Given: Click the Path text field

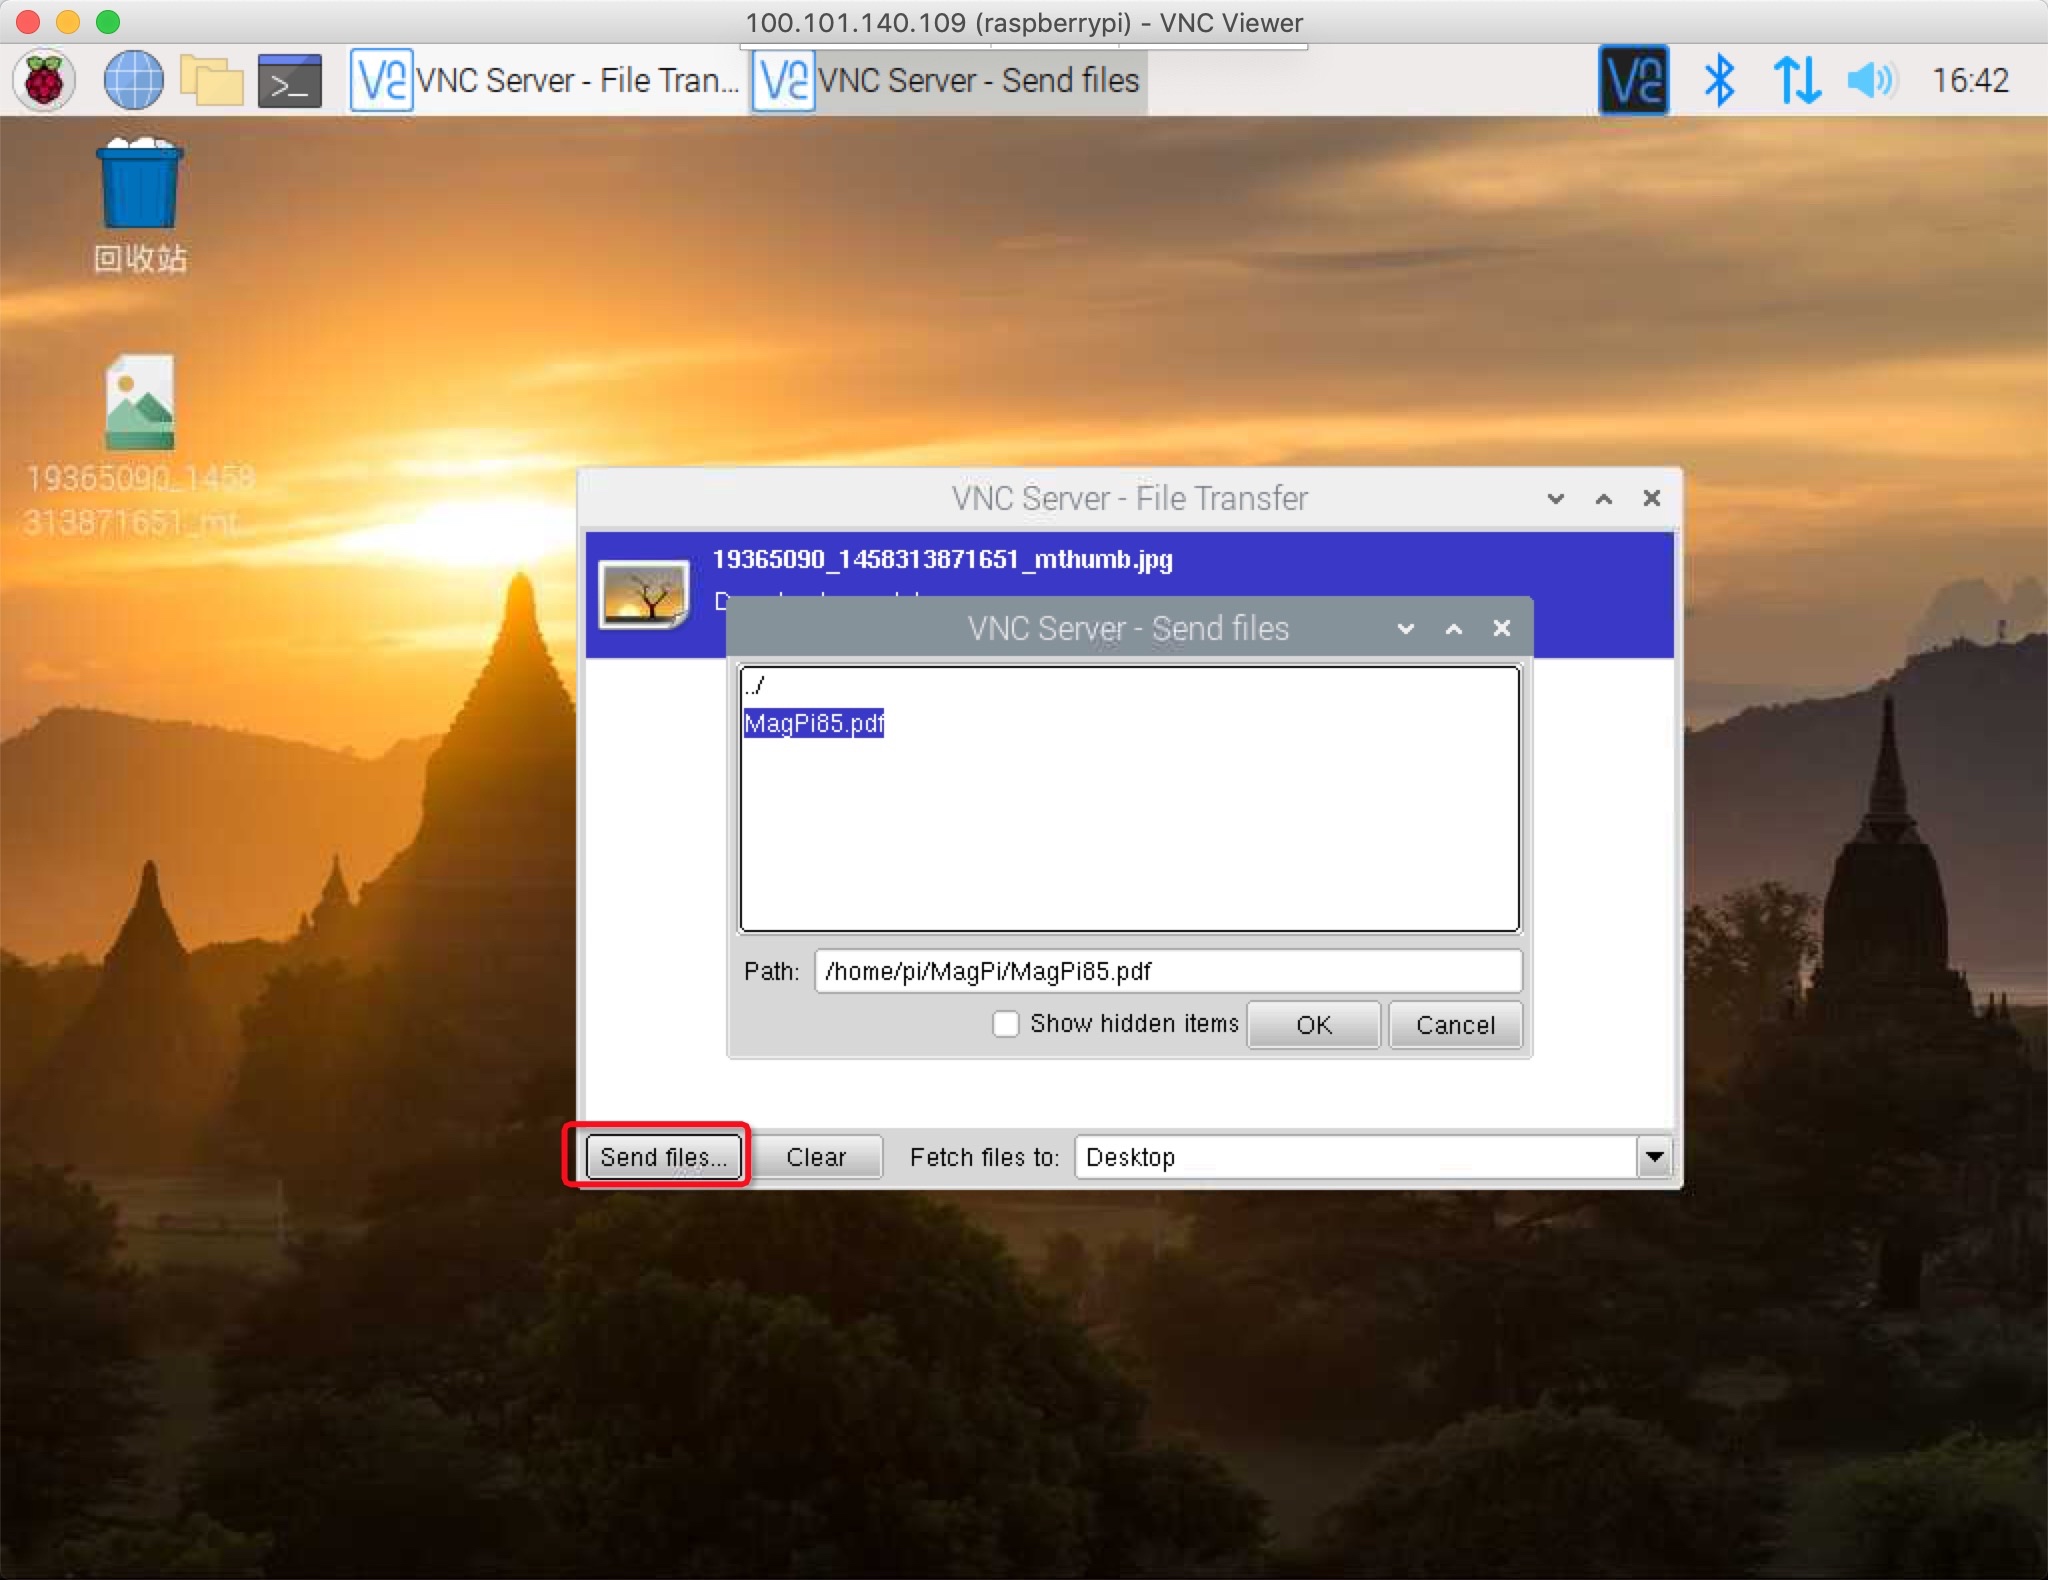Looking at the screenshot, I should coord(1167,971).
